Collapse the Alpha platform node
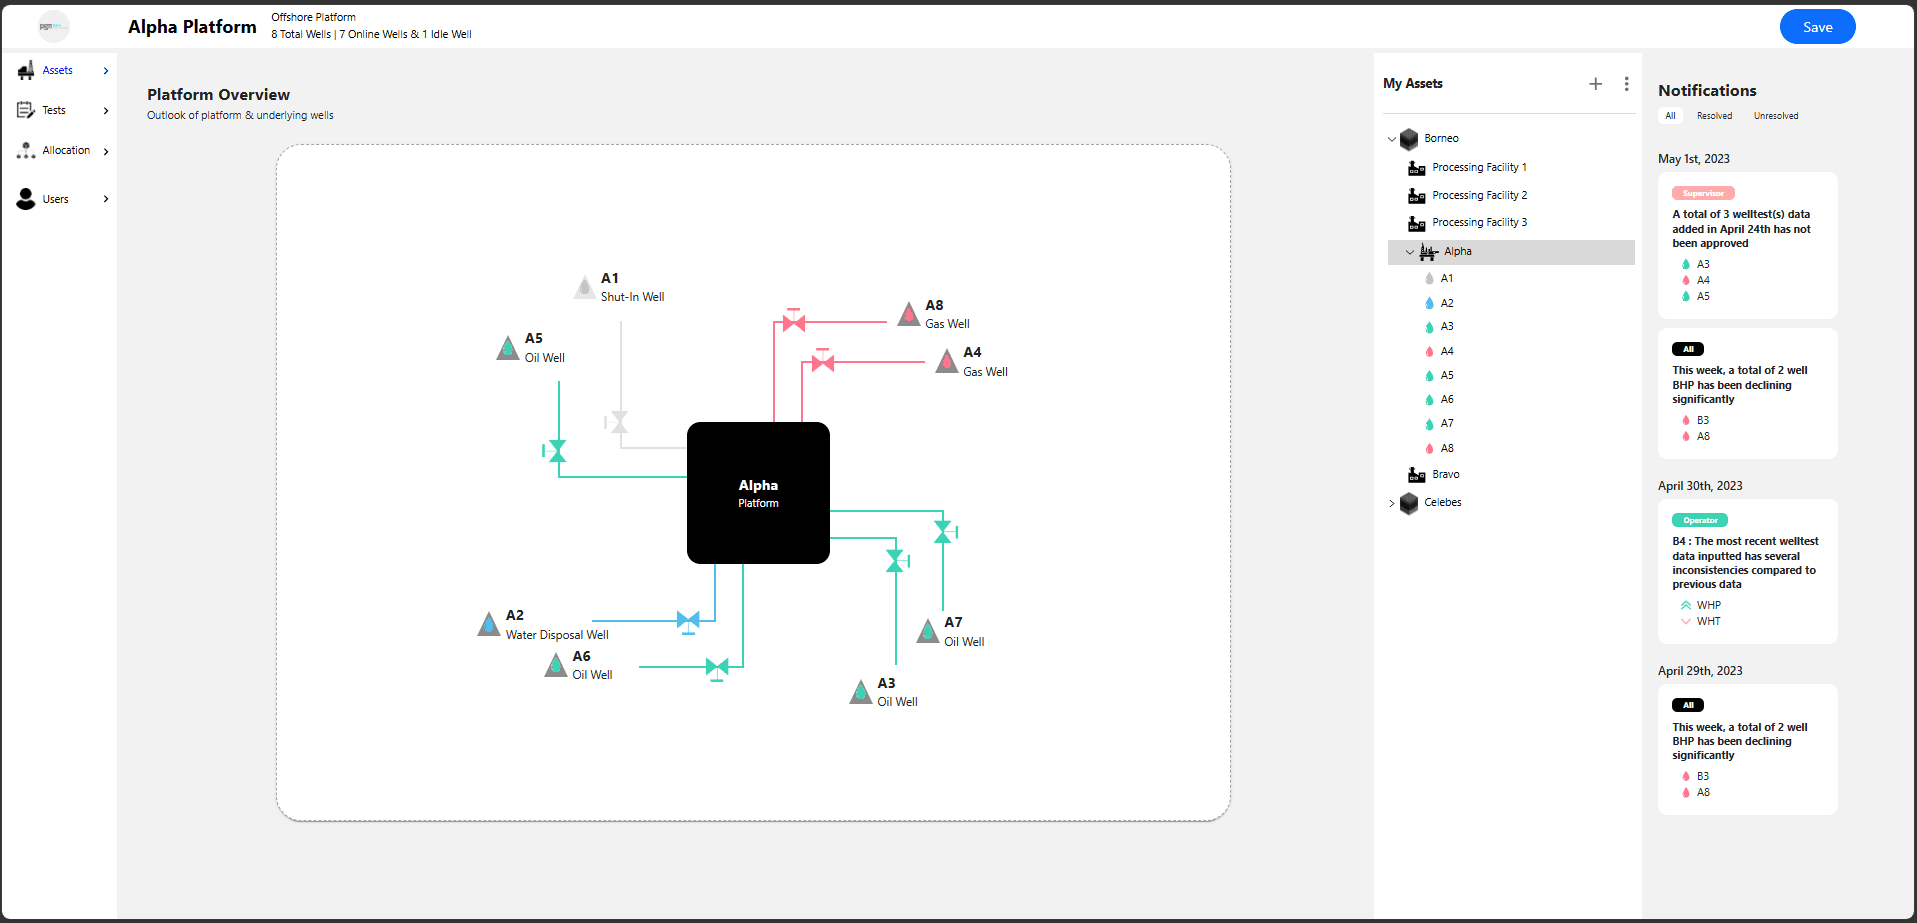The width and height of the screenshot is (1917, 923). (x=1410, y=252)
